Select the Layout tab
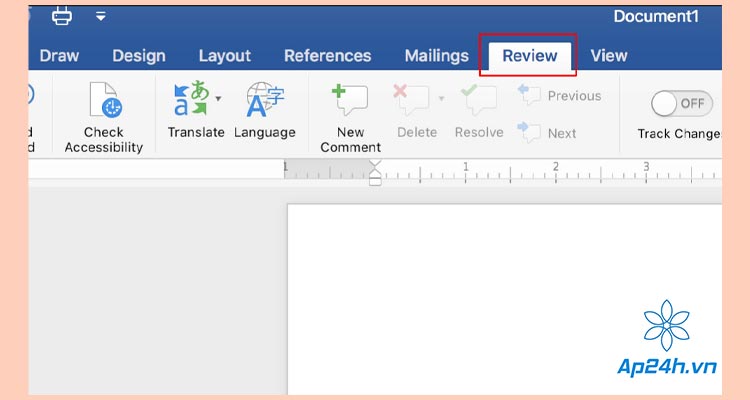750x400 pixels. (x=225, y=56)
